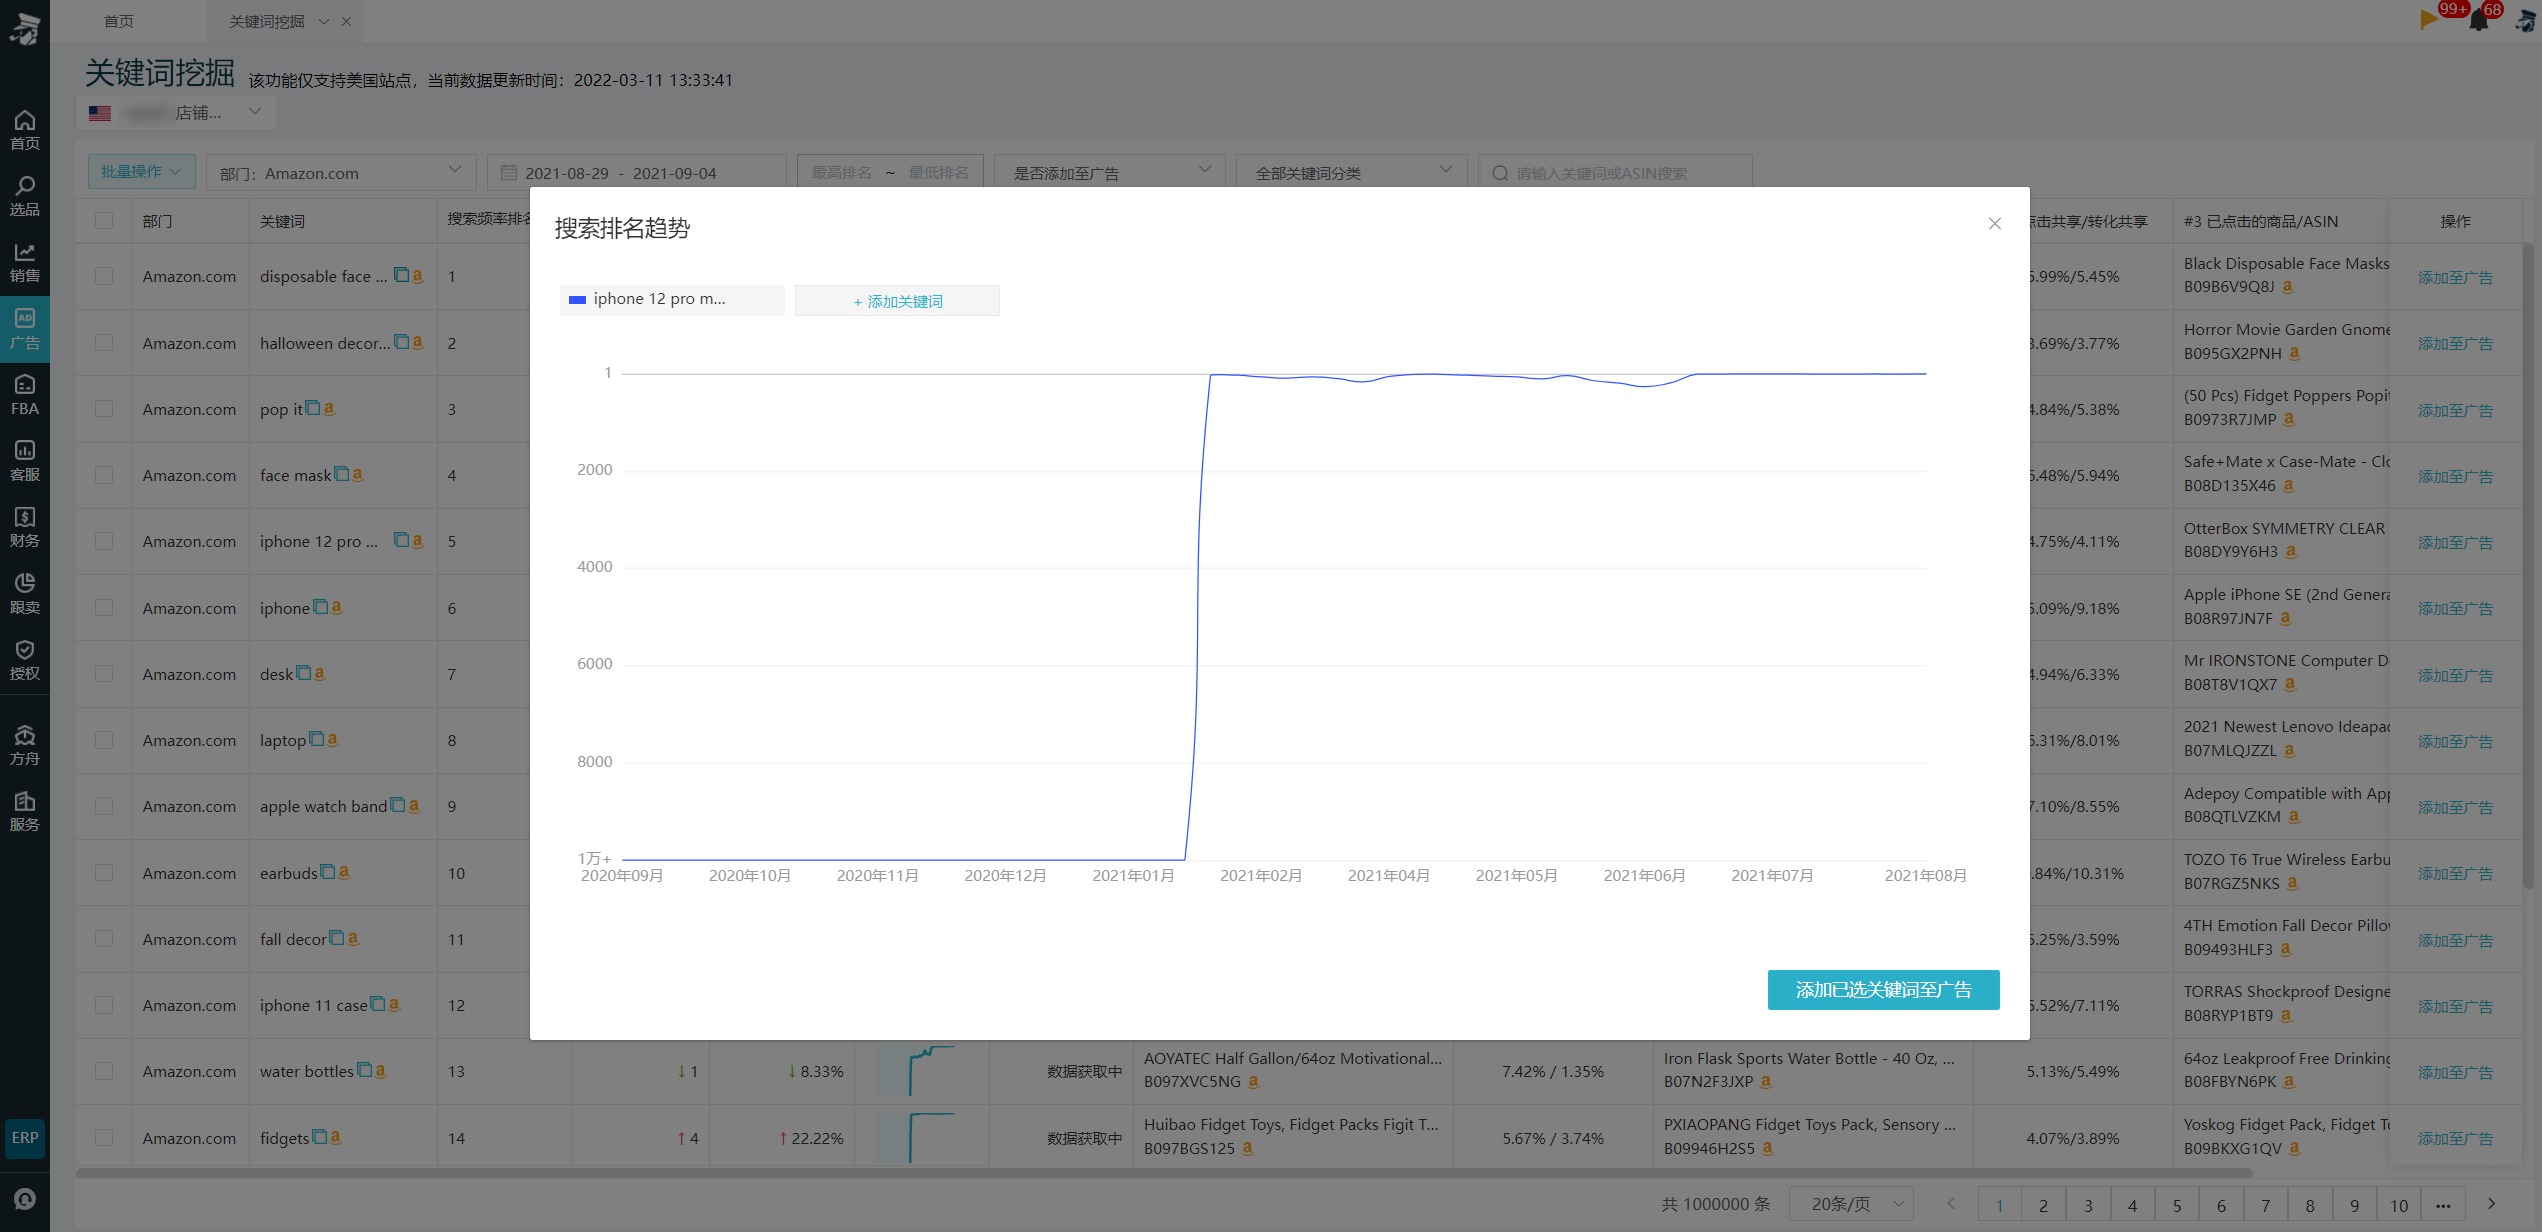
Task: Toggle 'iphone 12 pro m...' legend color swatch
Action: [x=577, y=299]
